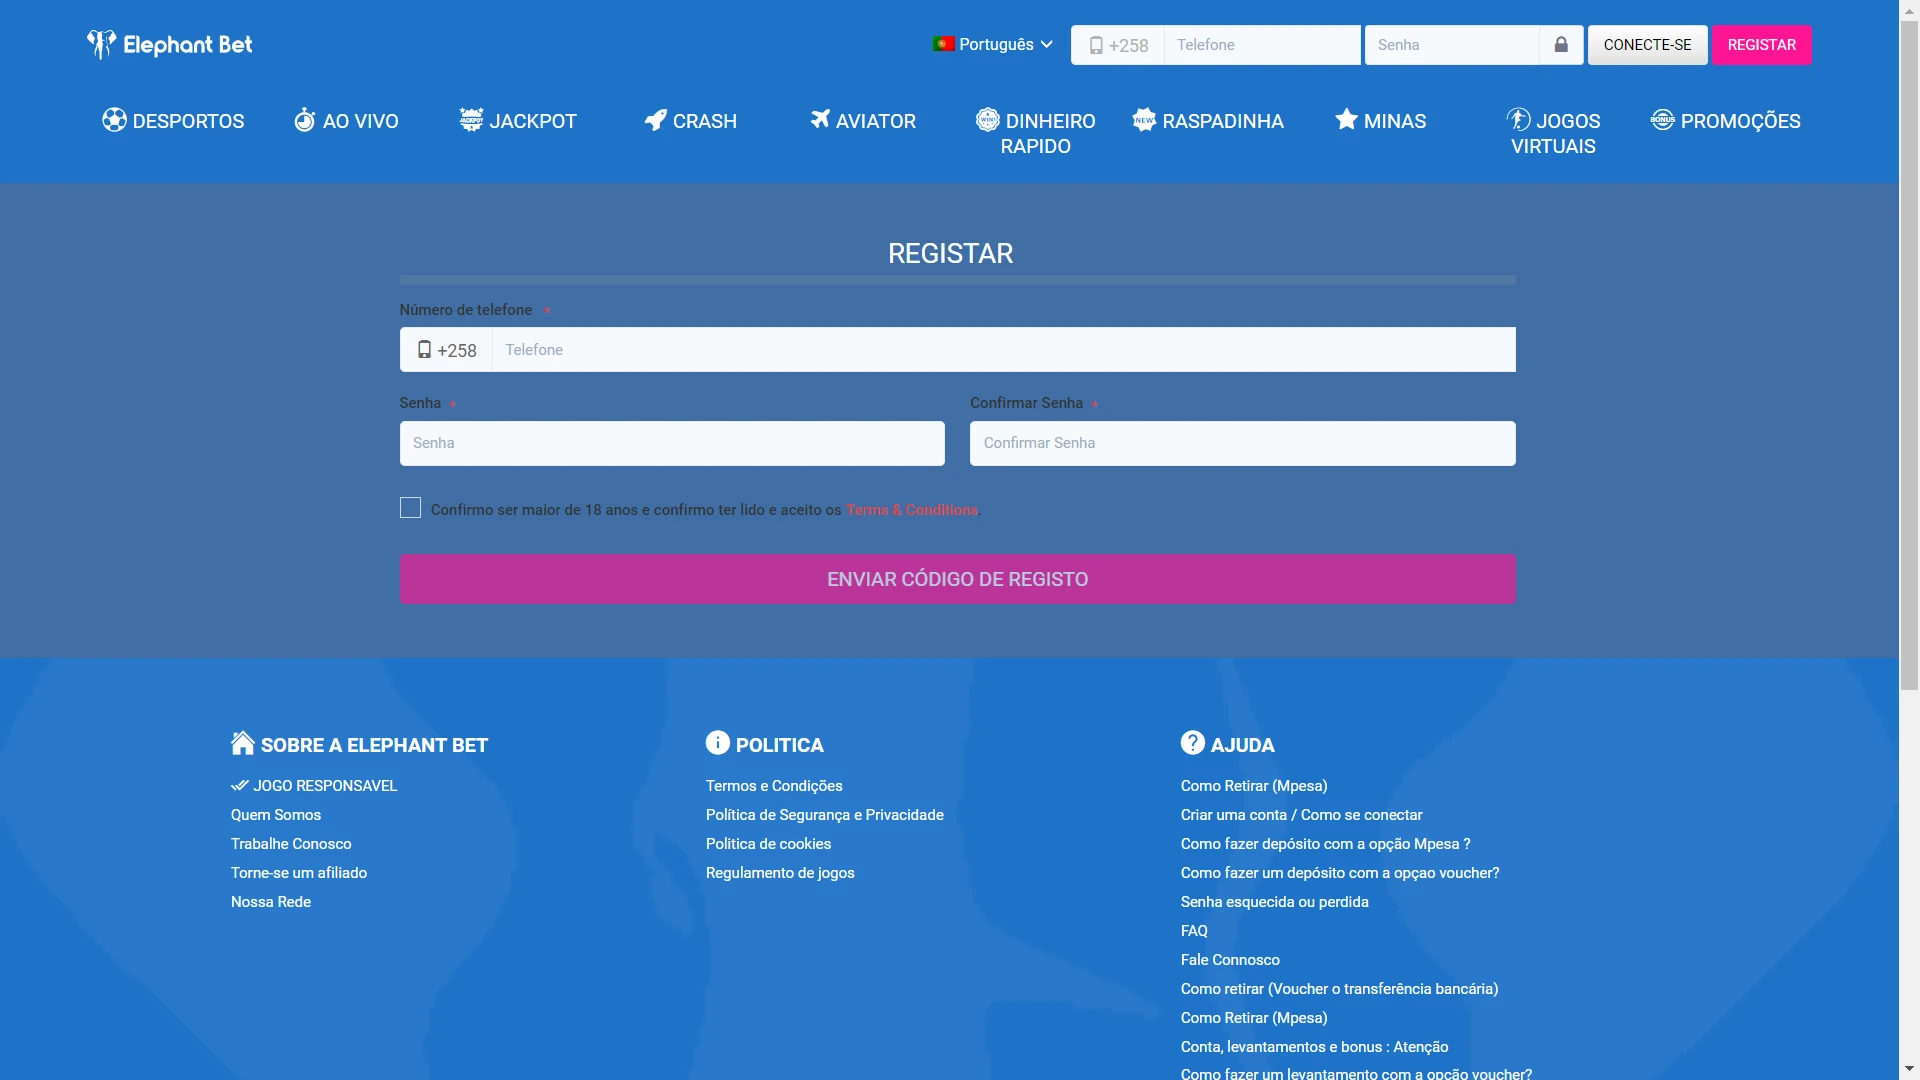This screenshot has width=1920, height=1080.
Task: Open the Fale Connosco link
Action: [x=1230, y=960]
